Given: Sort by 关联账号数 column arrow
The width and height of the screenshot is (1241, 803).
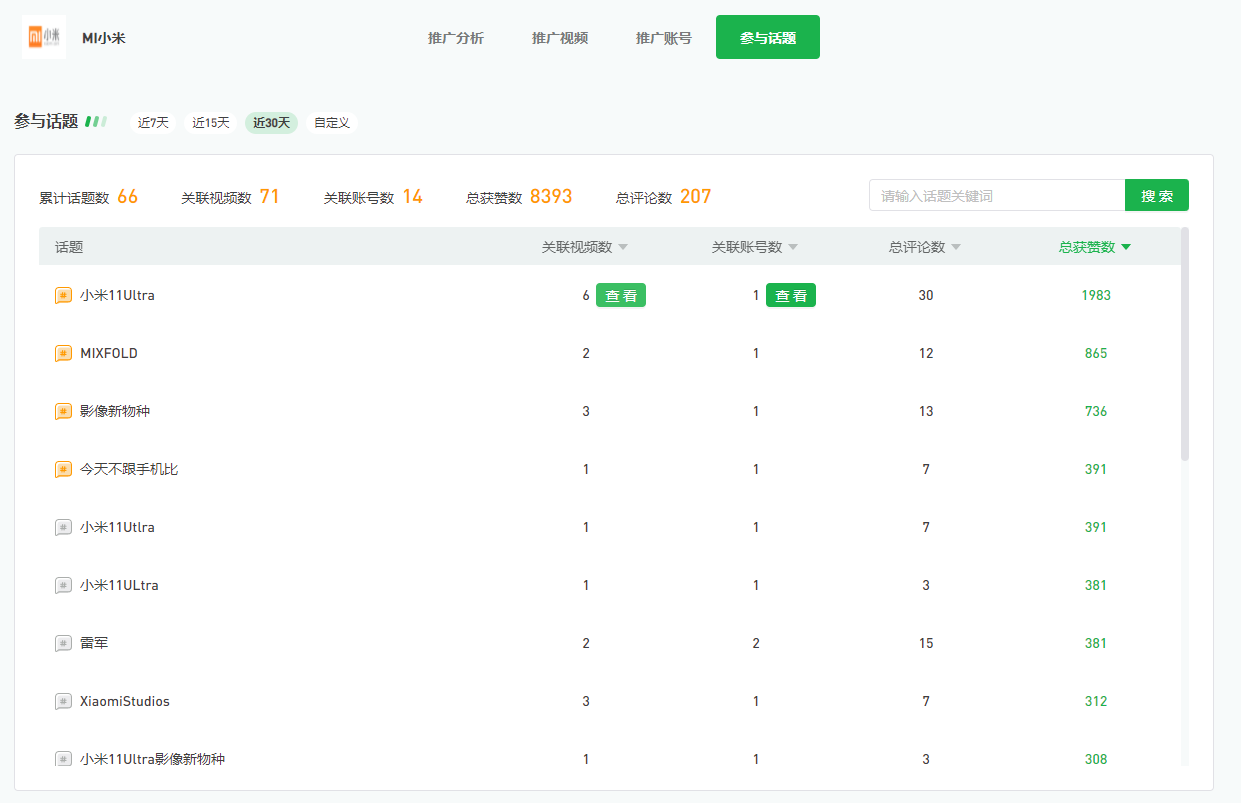Looking at the screenshot, I should click(793, 247).
